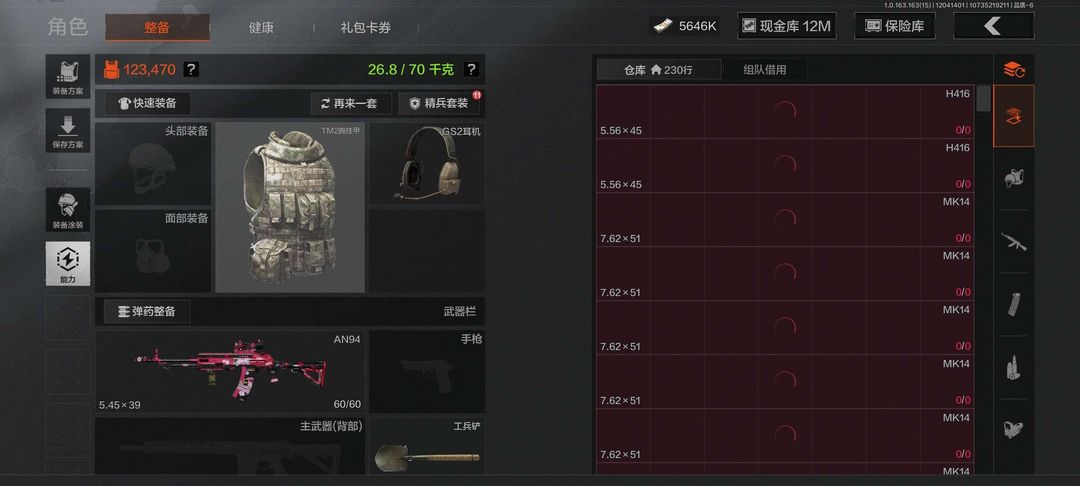Open the 现金库 12M cash vault
Viewport: 1080px width, 486px height.
click(787, 26)
